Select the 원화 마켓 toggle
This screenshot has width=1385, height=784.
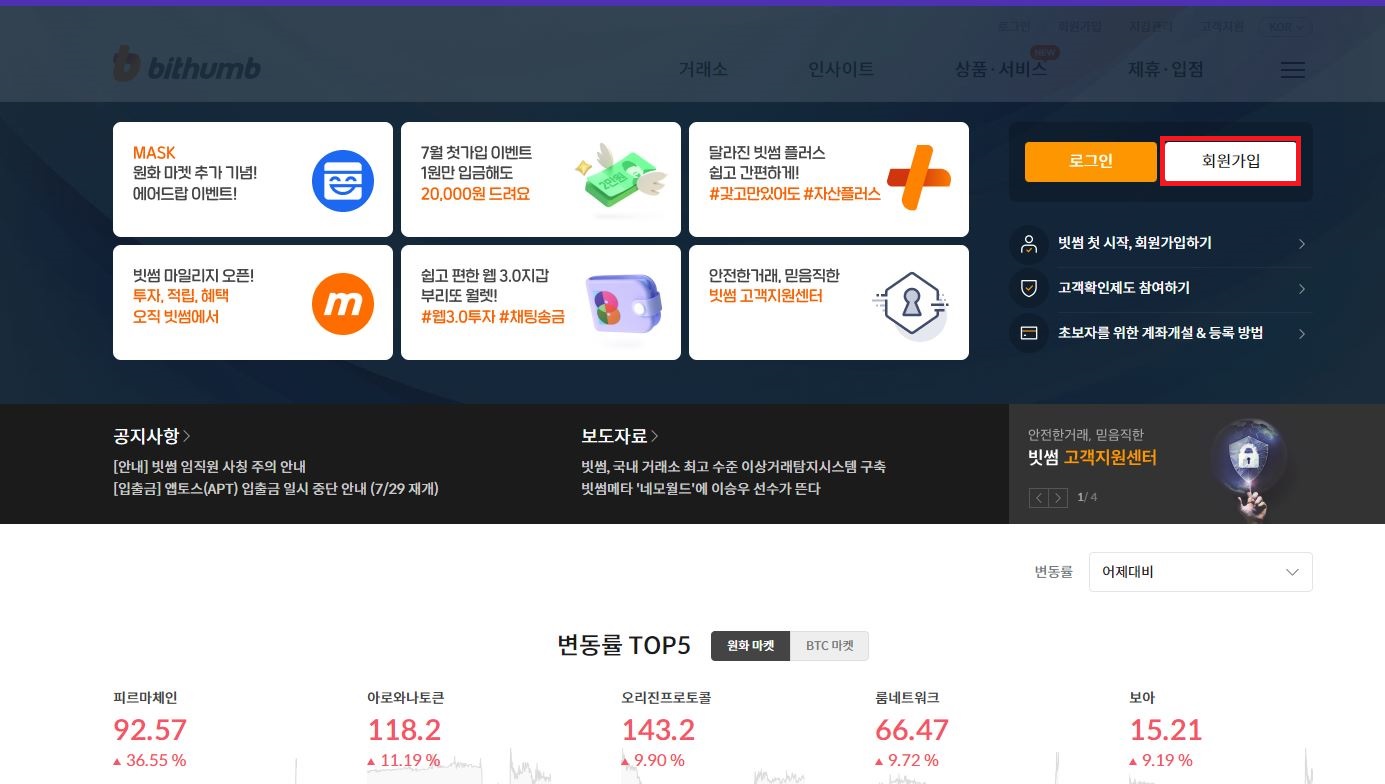pos(750,645)
